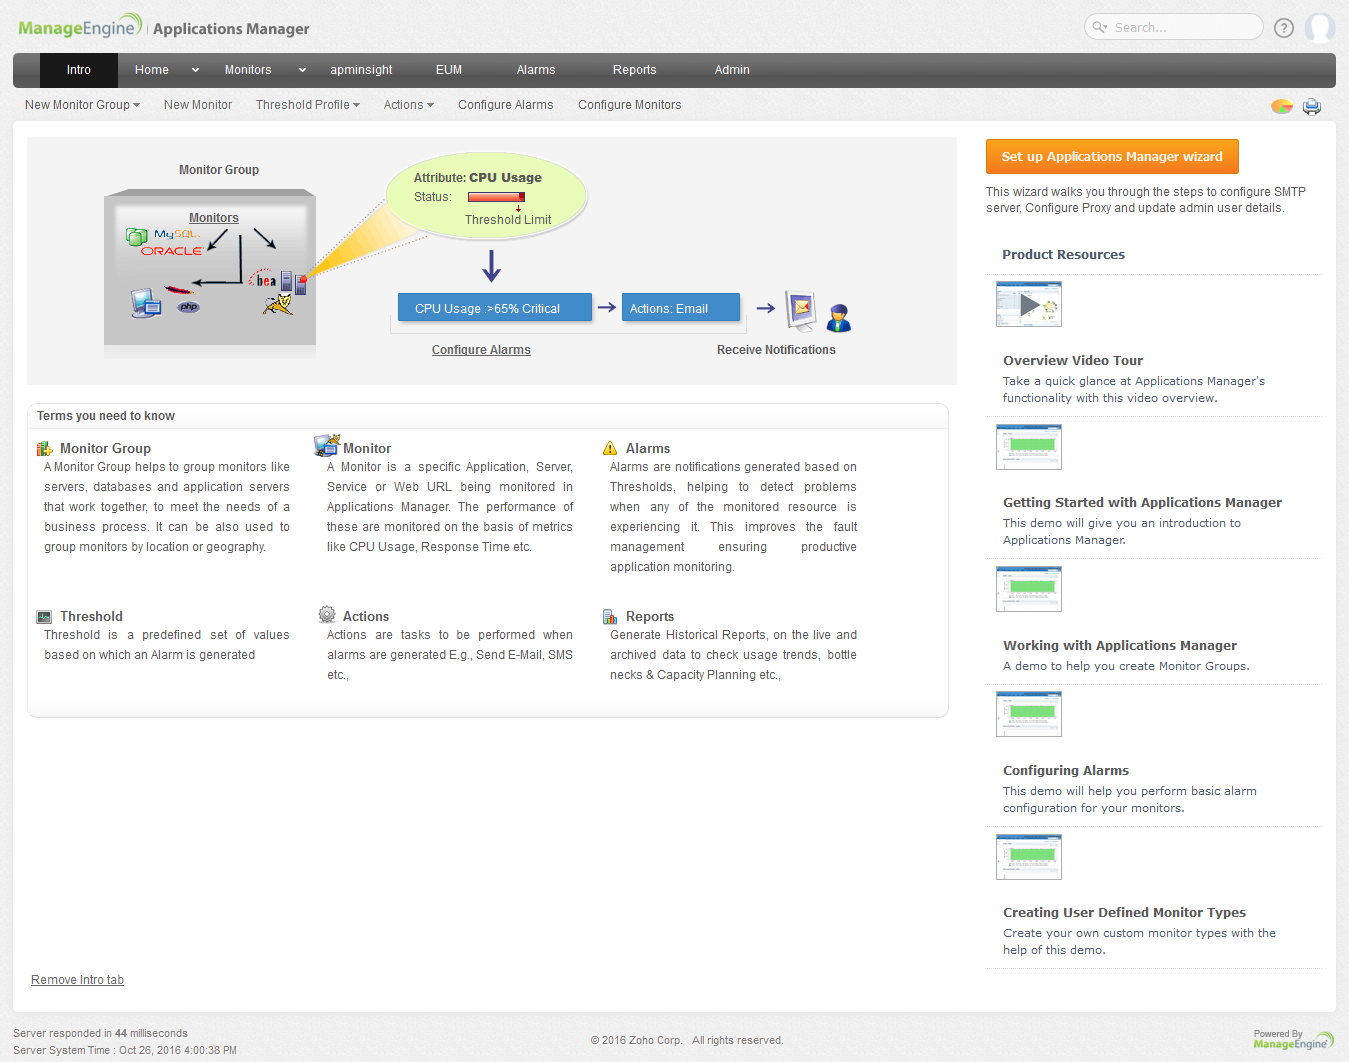1349x1062 pixels.
Task: Click the "Product Resources" heading
Action: pyautogui.click(x=1063, y=255)
